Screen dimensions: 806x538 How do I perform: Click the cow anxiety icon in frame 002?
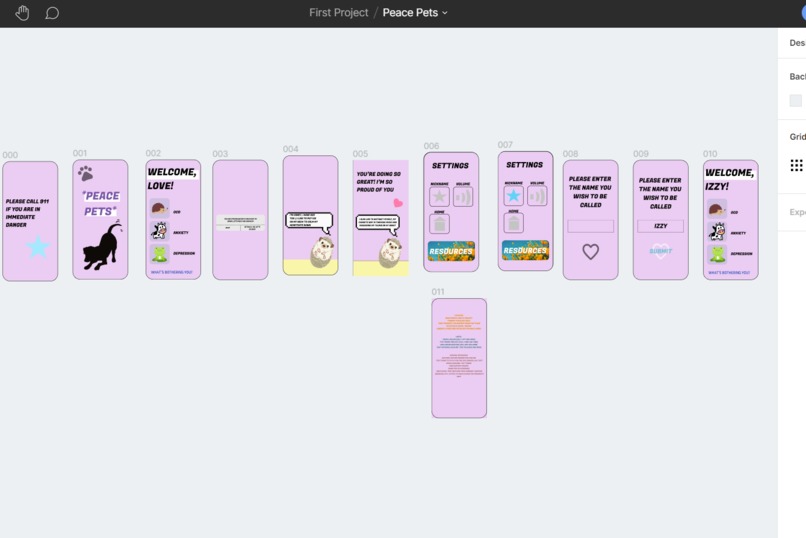[x=159, y=231]
